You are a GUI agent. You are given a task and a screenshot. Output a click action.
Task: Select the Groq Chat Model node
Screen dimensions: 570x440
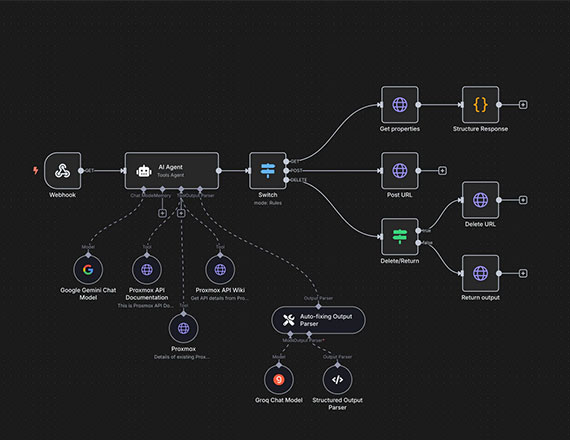(x=279, y=380)
